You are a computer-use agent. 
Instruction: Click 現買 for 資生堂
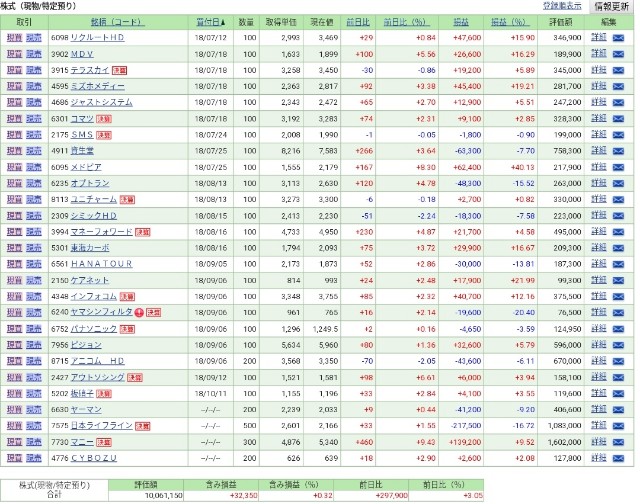[14, 151]
